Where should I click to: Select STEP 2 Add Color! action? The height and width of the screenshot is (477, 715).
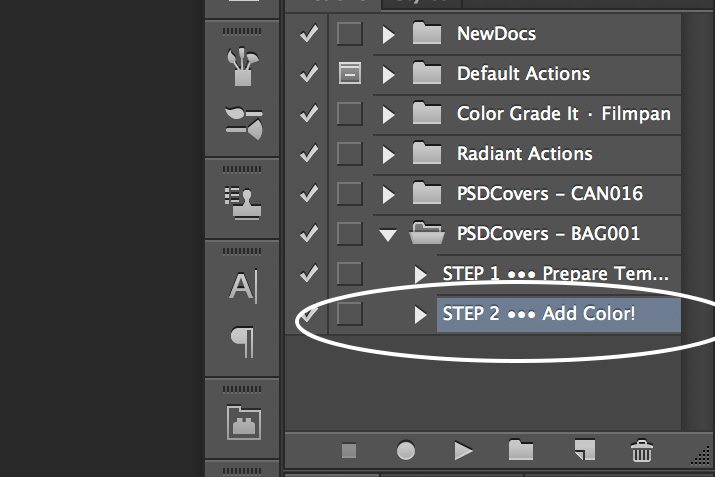539,313
